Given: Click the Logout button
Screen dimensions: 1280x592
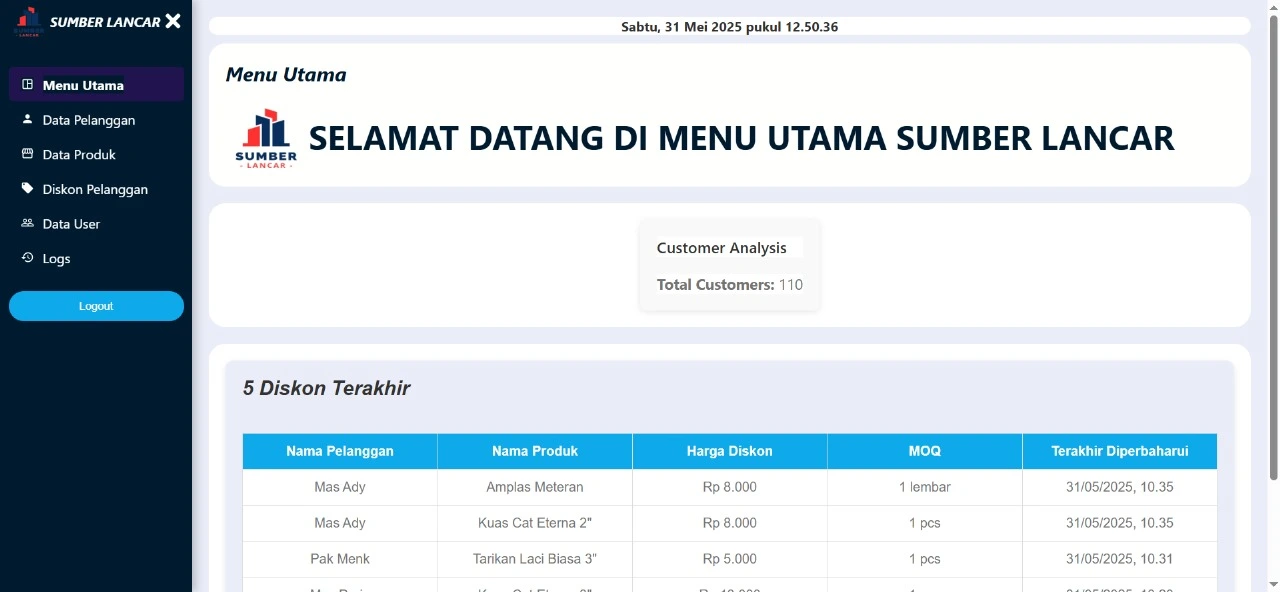Looking at the screenshot, I should tap(96, 305).
